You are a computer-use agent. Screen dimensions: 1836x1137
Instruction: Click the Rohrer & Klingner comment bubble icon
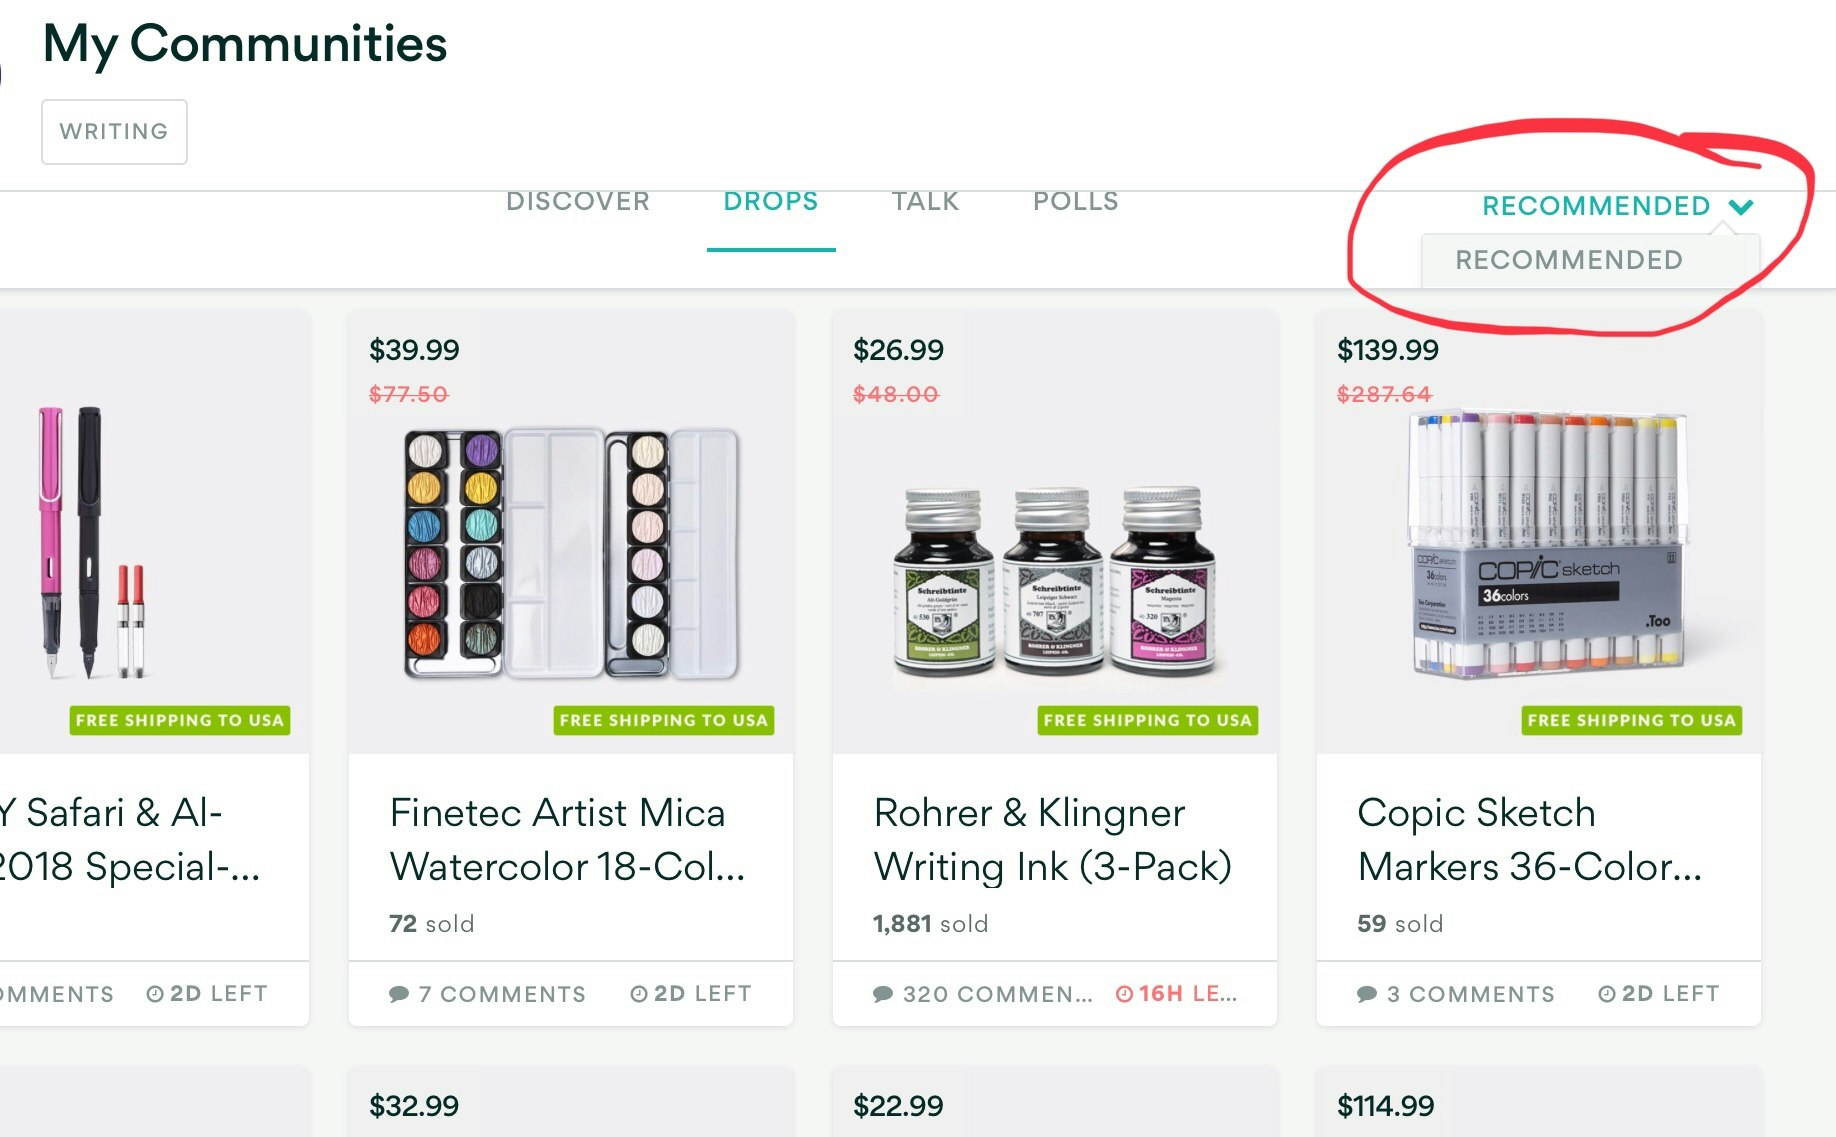[883, 994]
